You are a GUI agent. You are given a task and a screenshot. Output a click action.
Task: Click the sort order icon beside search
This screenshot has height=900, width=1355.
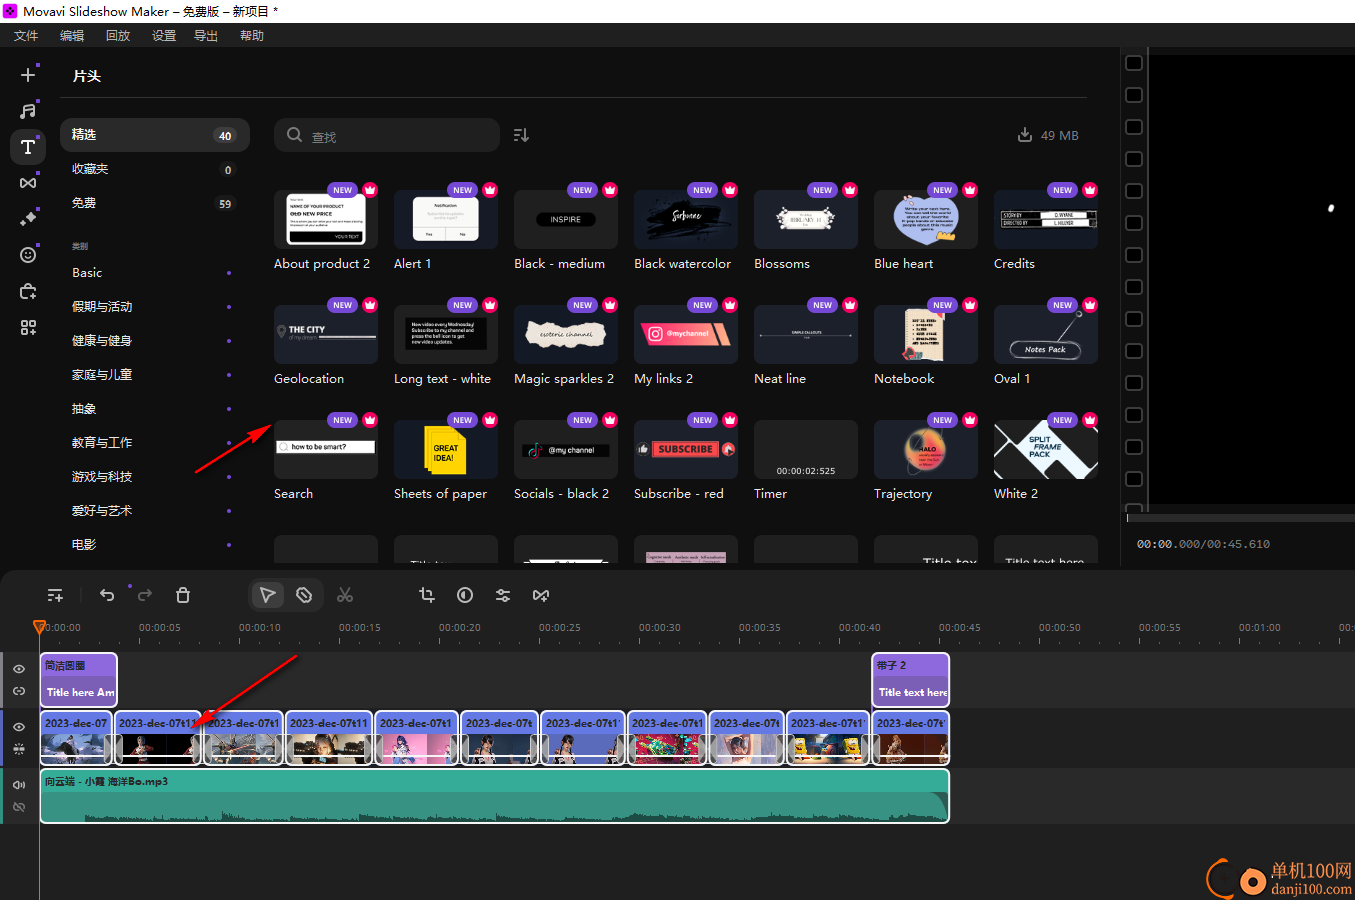coord(521,135)
